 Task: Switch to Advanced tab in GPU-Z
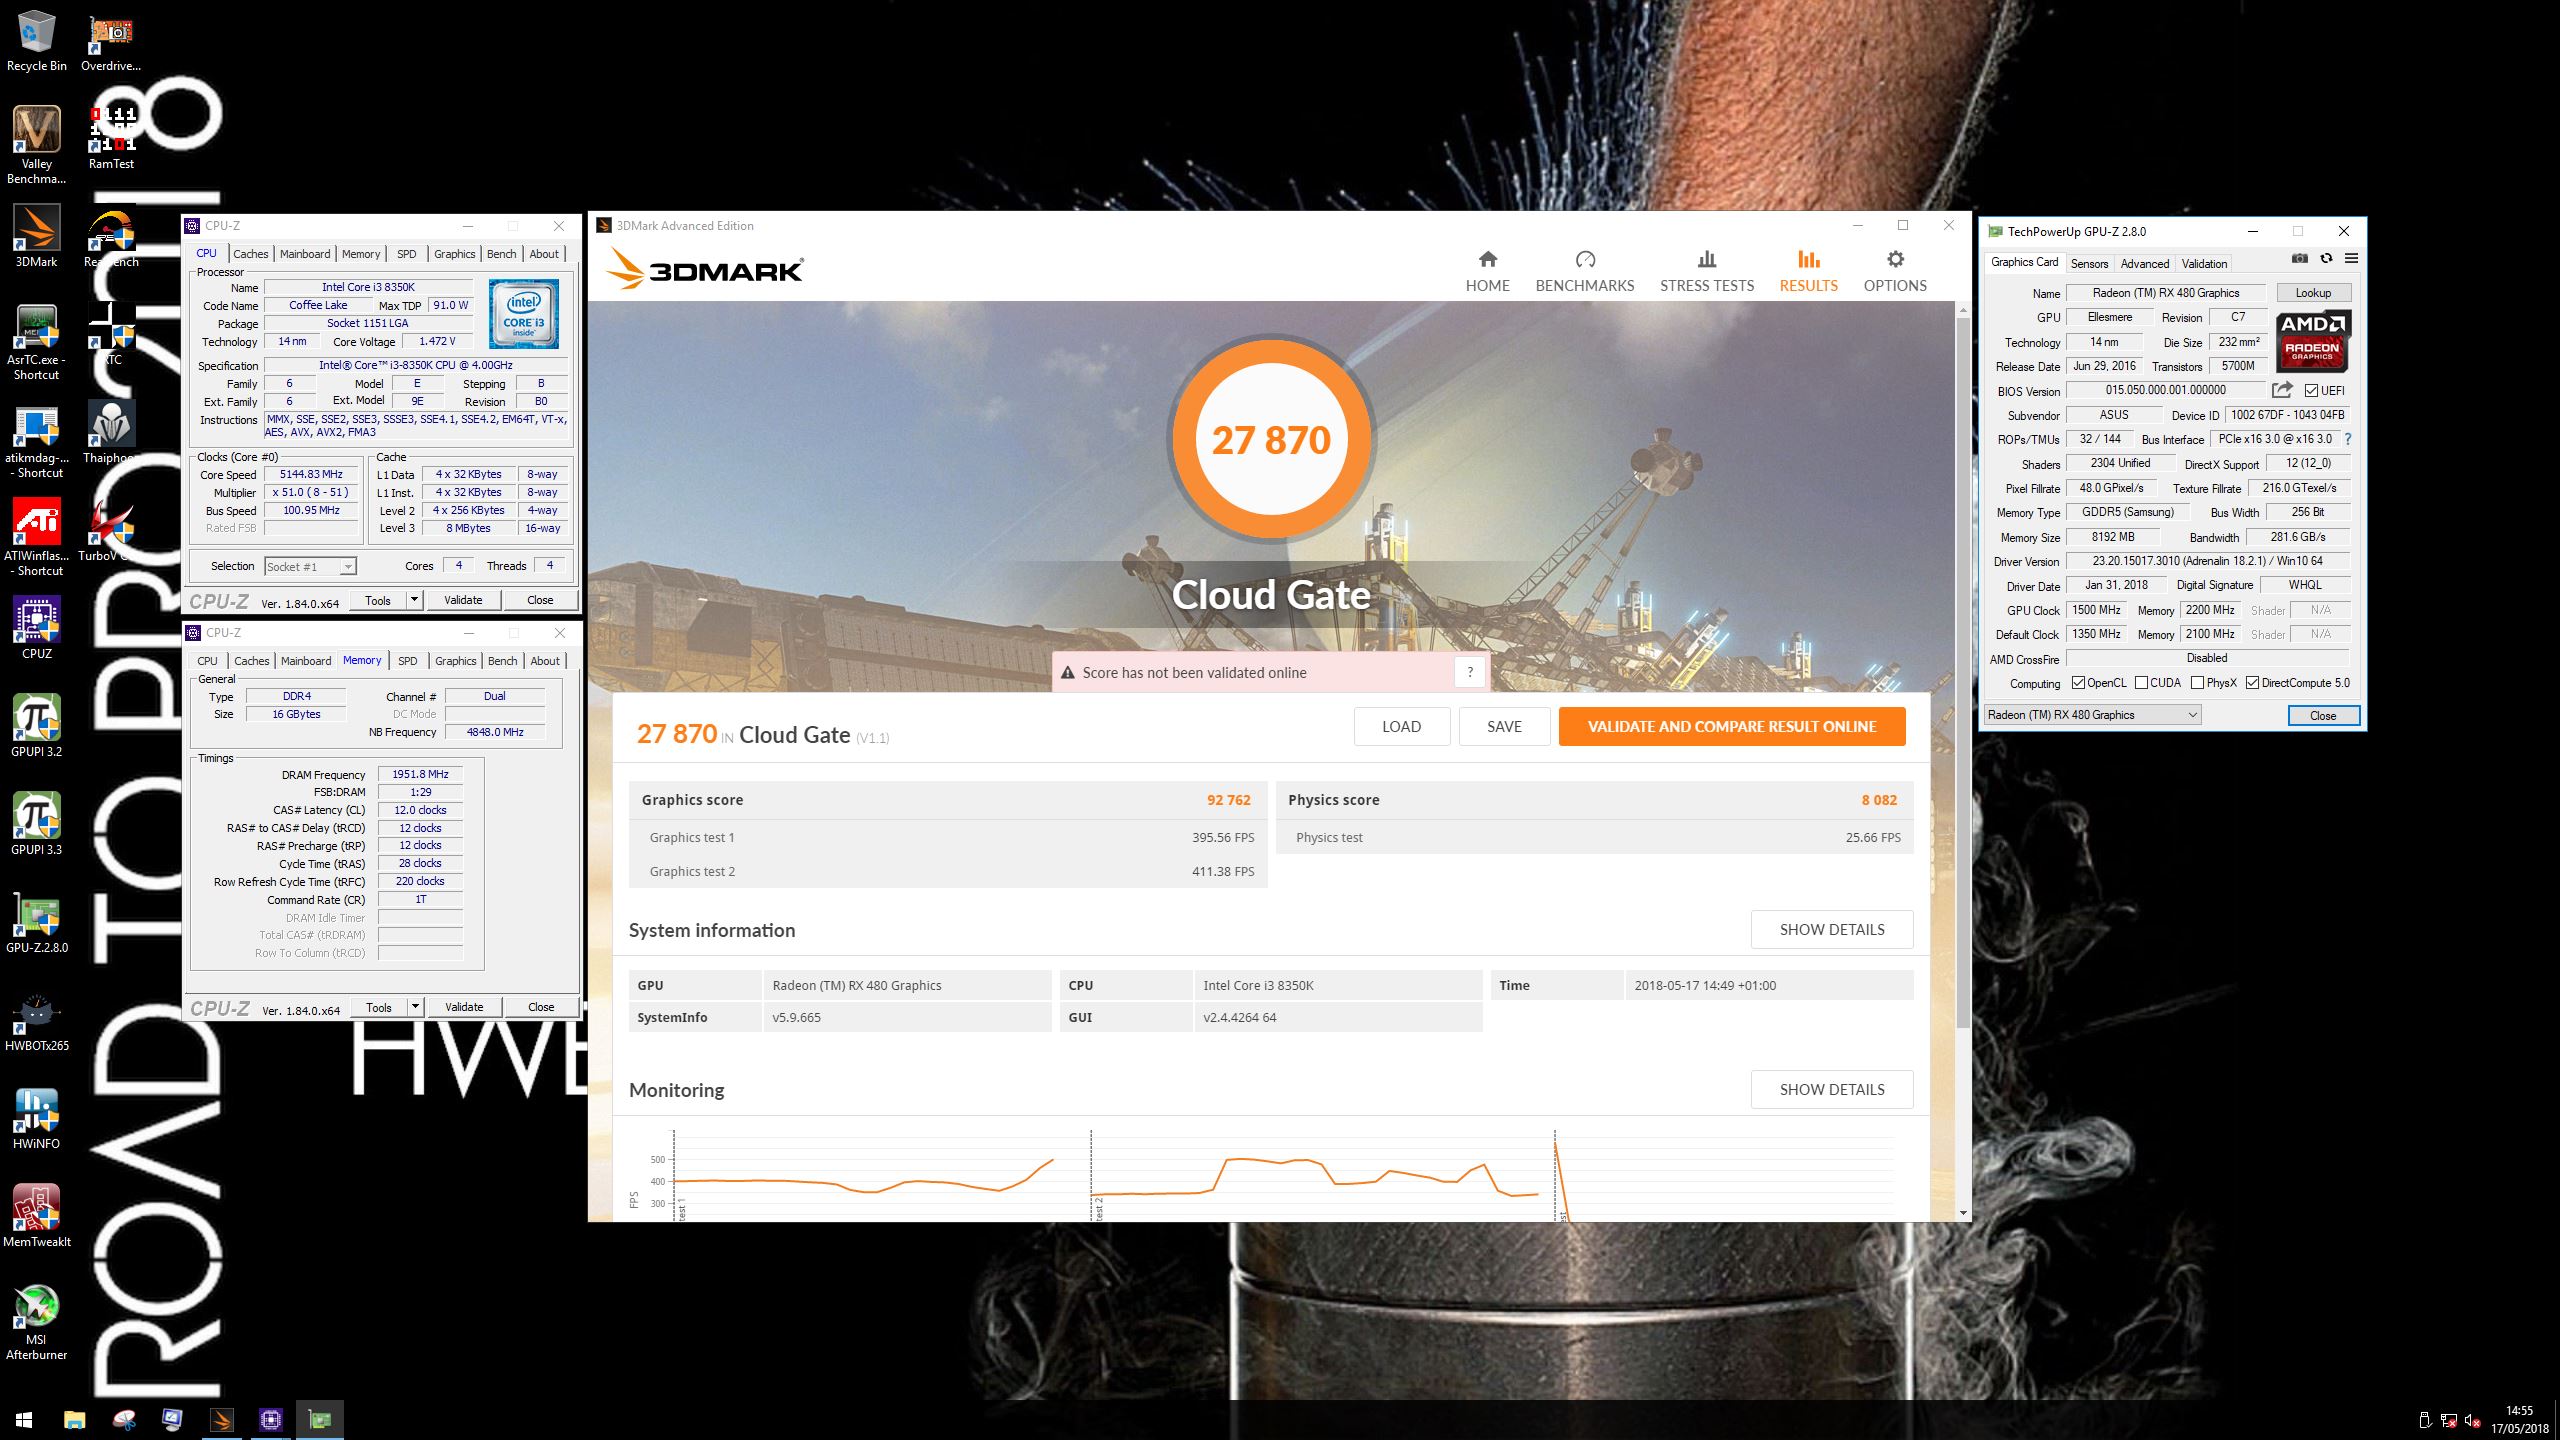point(2145,264)
